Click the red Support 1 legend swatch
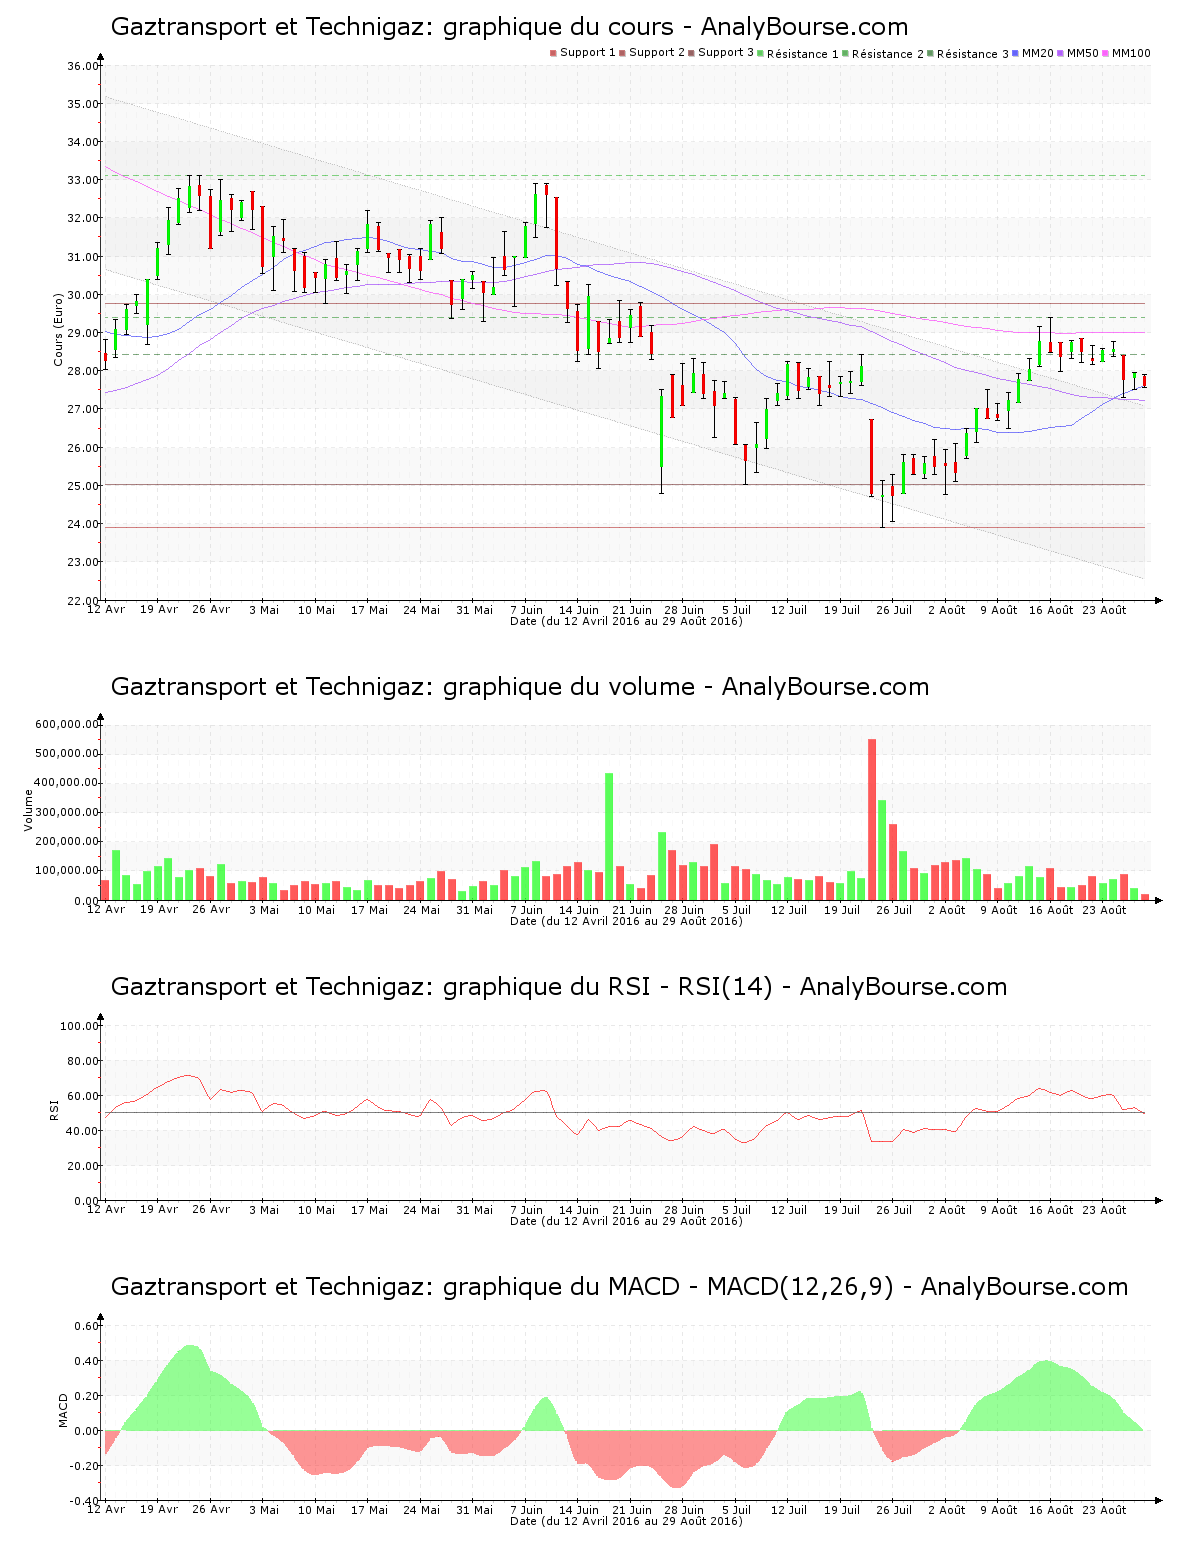This screenshot has width=1200, height=1550. click(x=553, y=53)
